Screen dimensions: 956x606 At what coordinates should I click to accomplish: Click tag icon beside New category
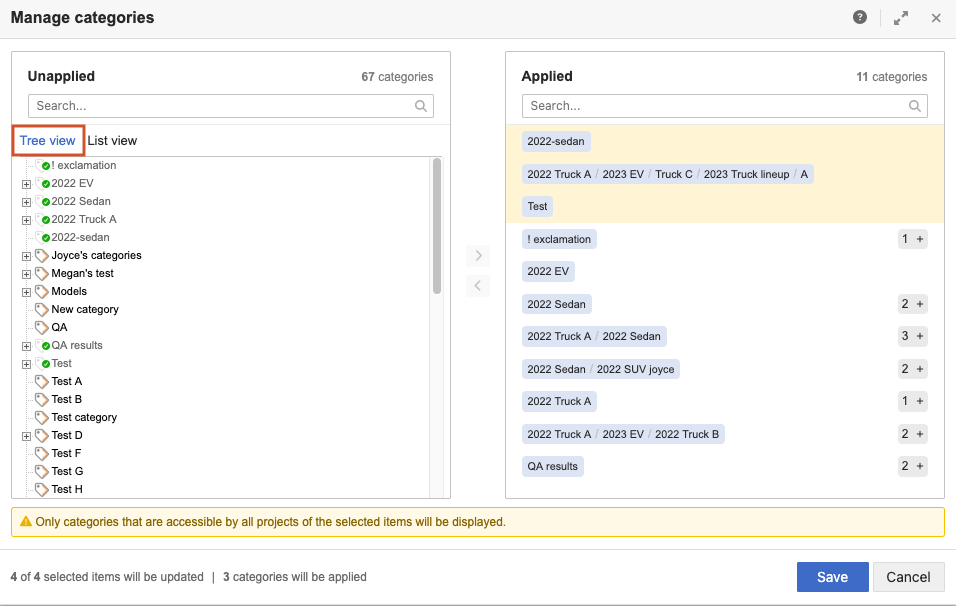(x=41, y=310)
